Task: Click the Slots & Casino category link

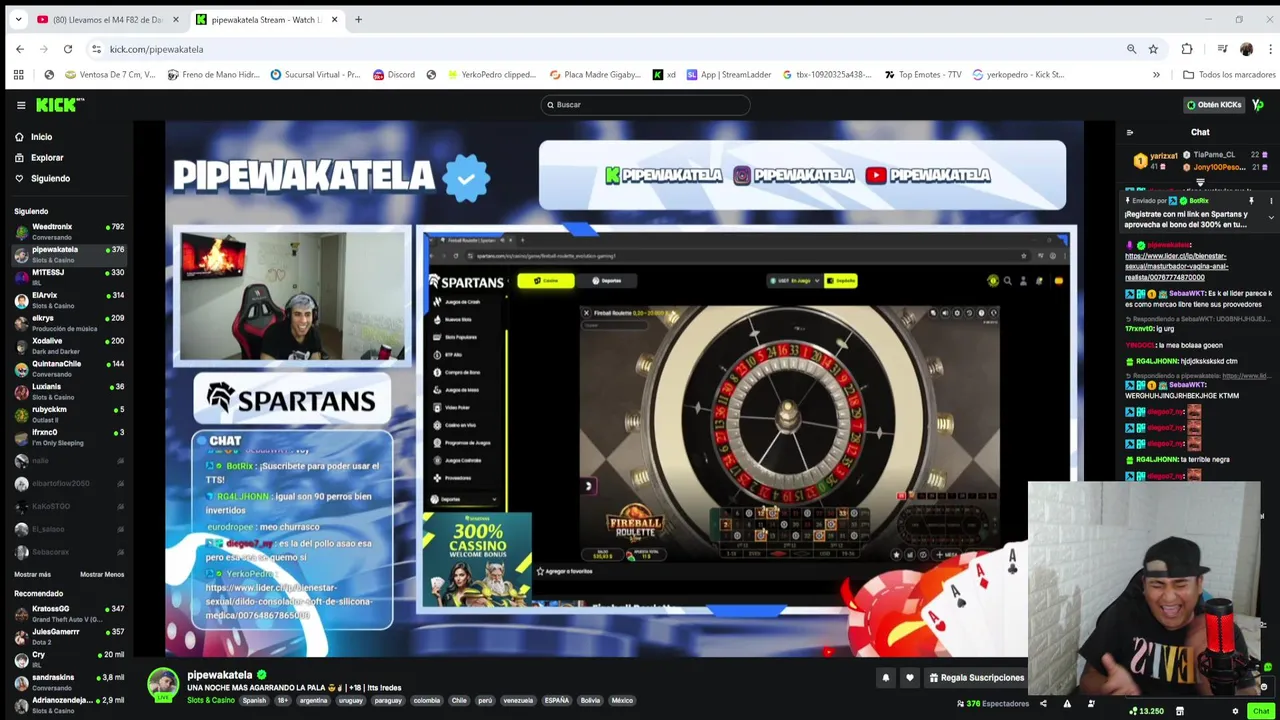Action: pyautogui.click(x=210, y=701)
